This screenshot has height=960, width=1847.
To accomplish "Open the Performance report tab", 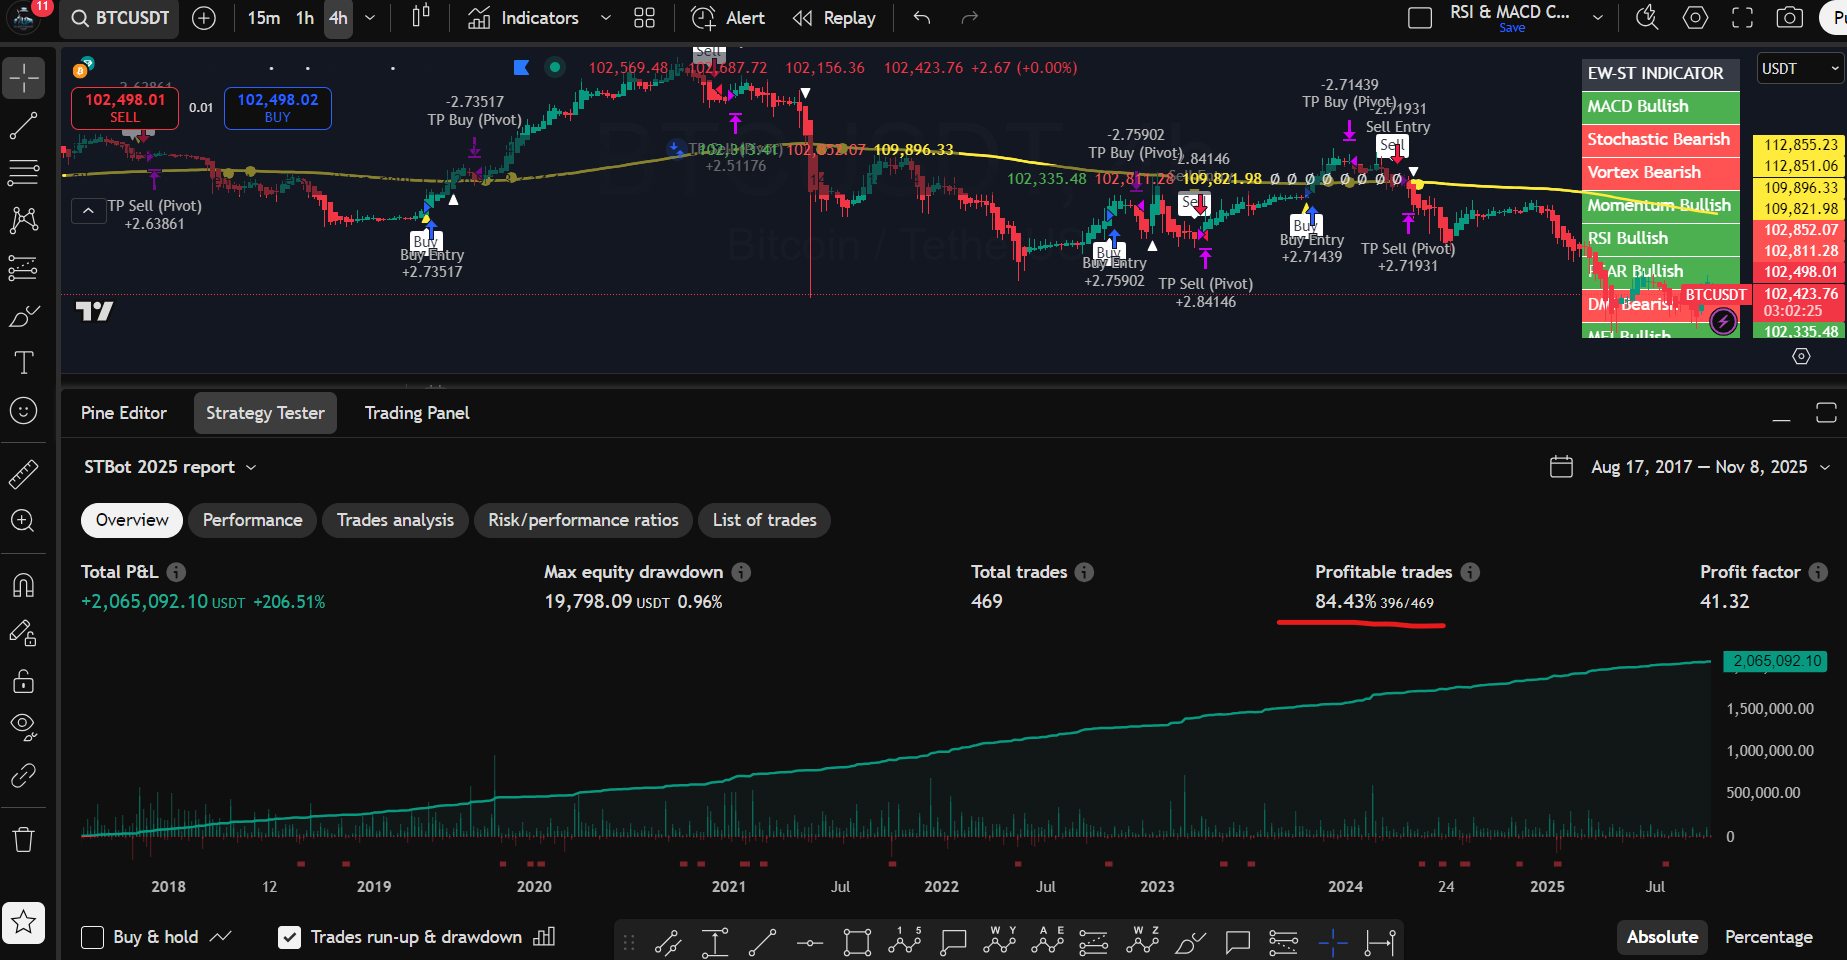I will pos(252,520).
